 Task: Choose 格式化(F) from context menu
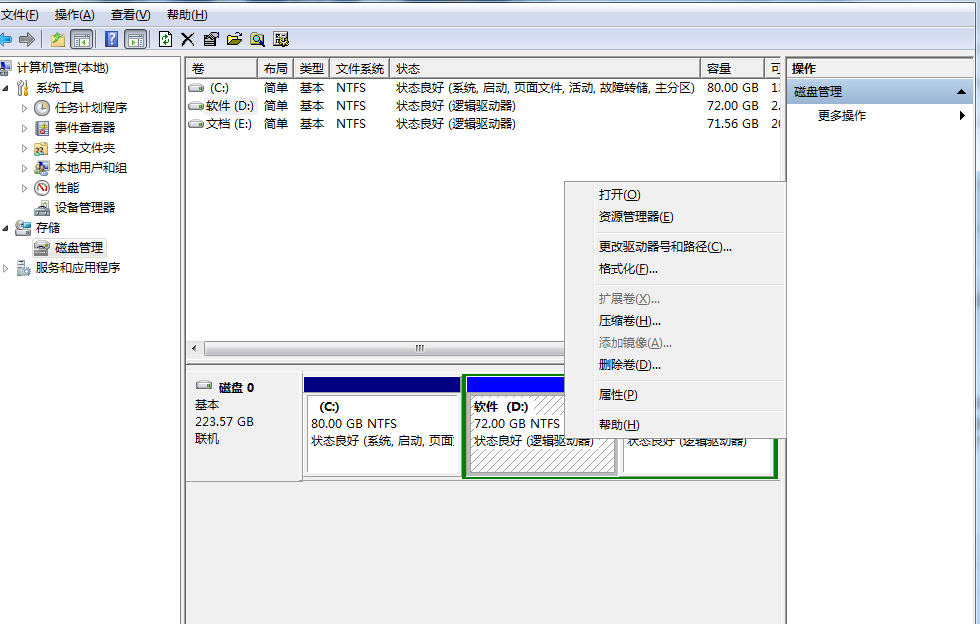click(x=674, y=269)
